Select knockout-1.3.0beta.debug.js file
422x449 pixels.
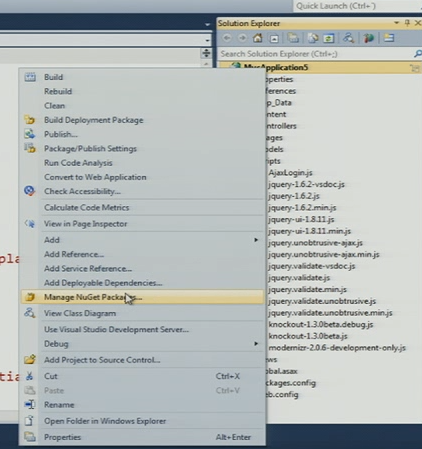[321, 324]
